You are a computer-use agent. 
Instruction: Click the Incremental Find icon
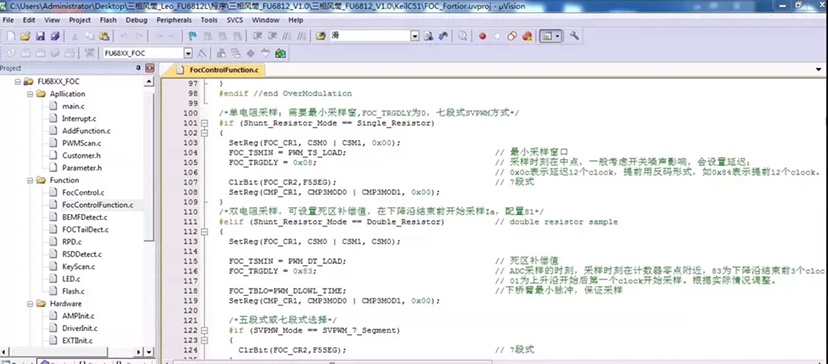coord(443,36)
